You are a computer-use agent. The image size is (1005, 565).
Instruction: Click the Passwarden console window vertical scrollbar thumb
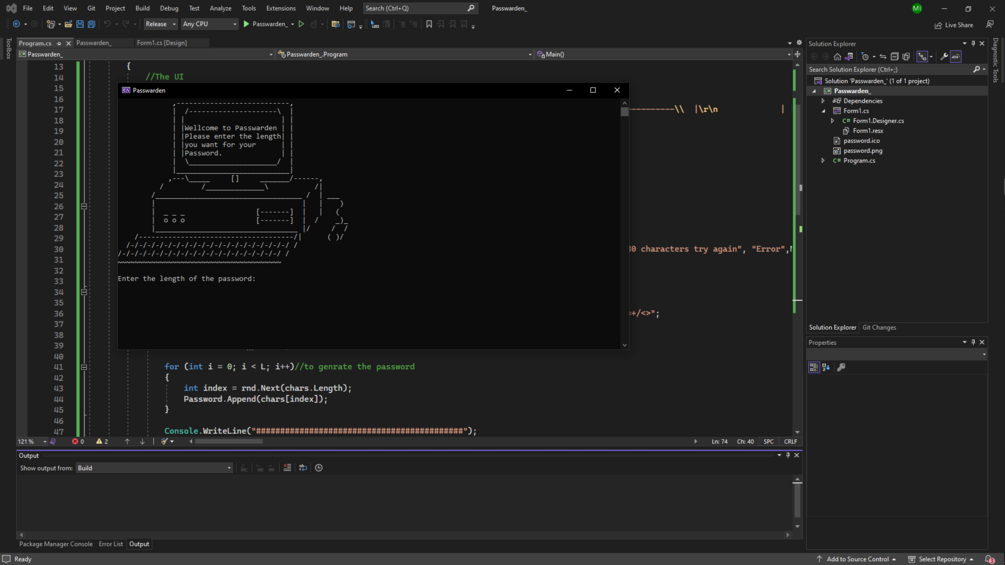coord(624,111)
